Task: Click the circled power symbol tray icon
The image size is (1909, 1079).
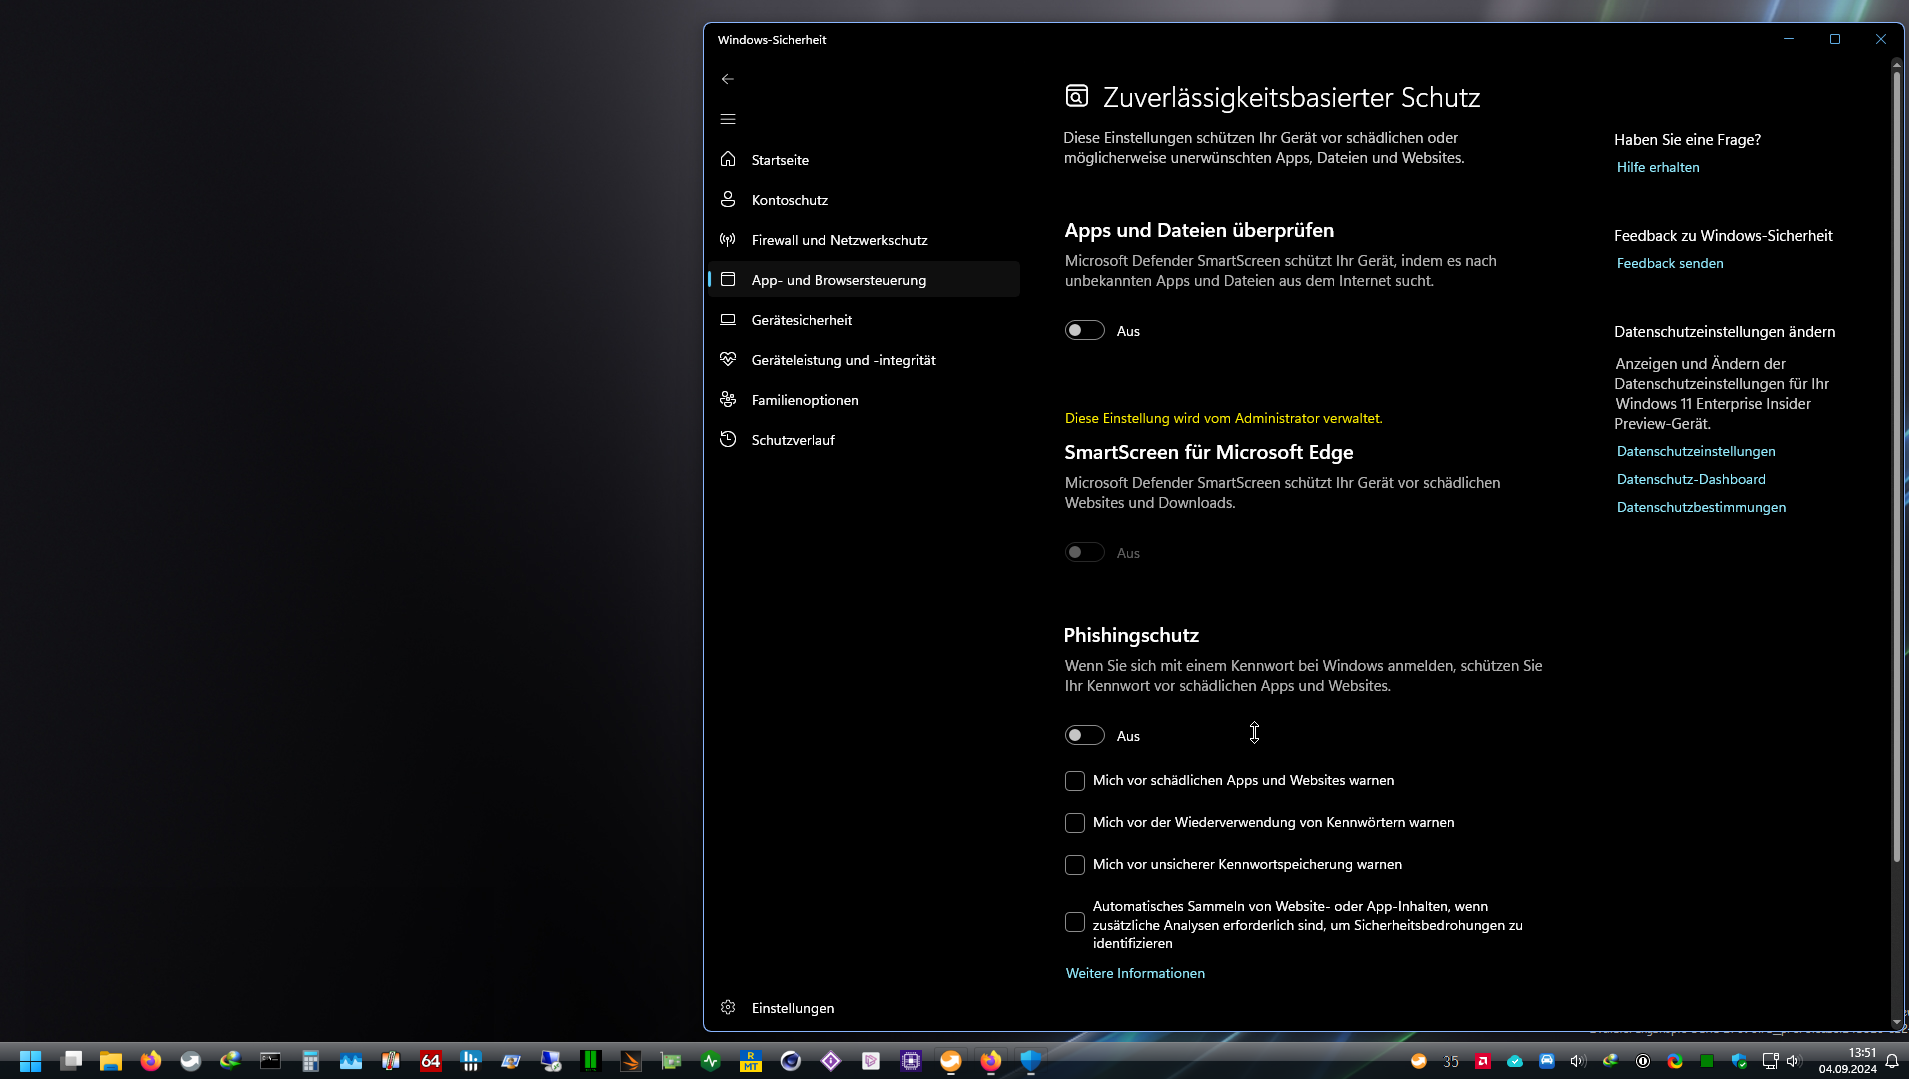Action: tap(1643, 1062)
